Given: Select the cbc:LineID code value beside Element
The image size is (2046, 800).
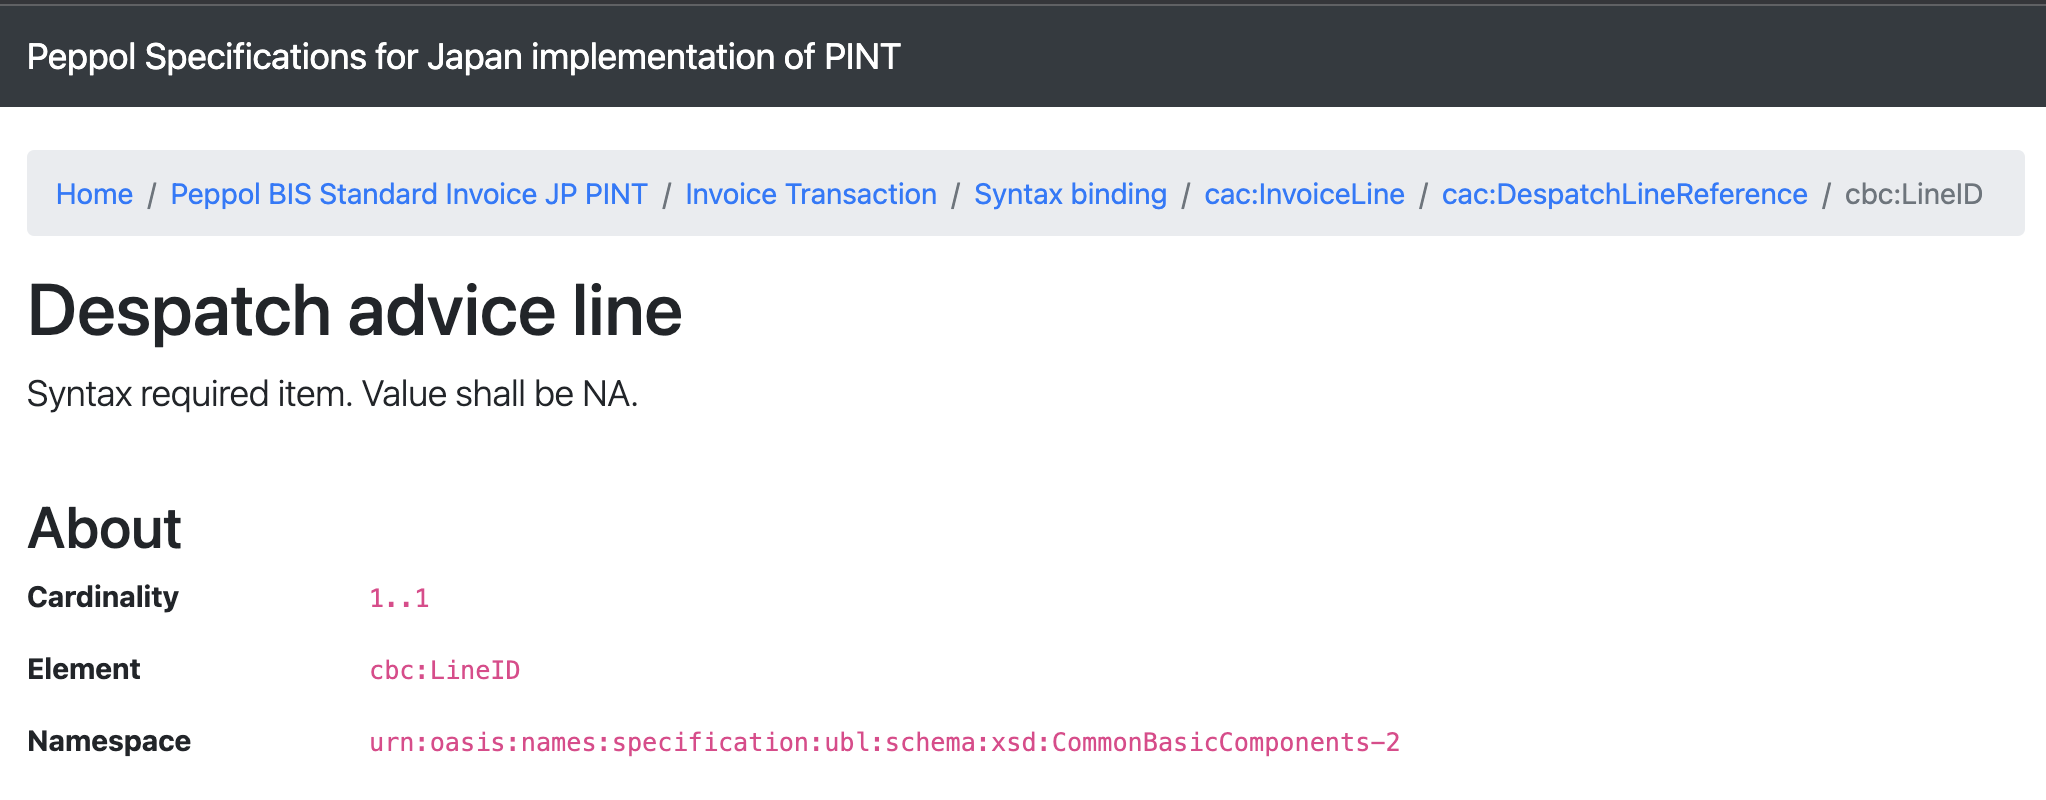Looking at the screenshot, I should click(x=445, y=670).
